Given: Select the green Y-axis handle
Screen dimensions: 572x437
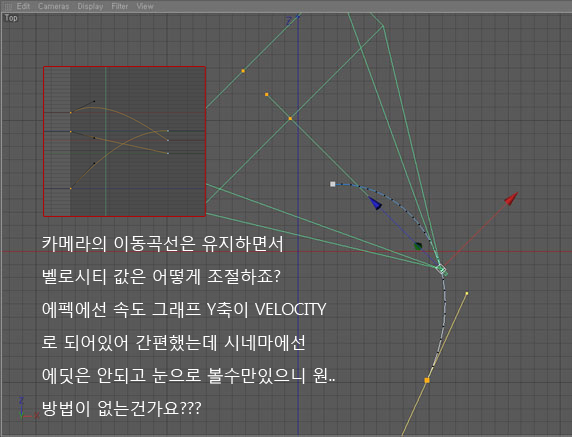Looking at the screenshot, I should tap(418, 247).
